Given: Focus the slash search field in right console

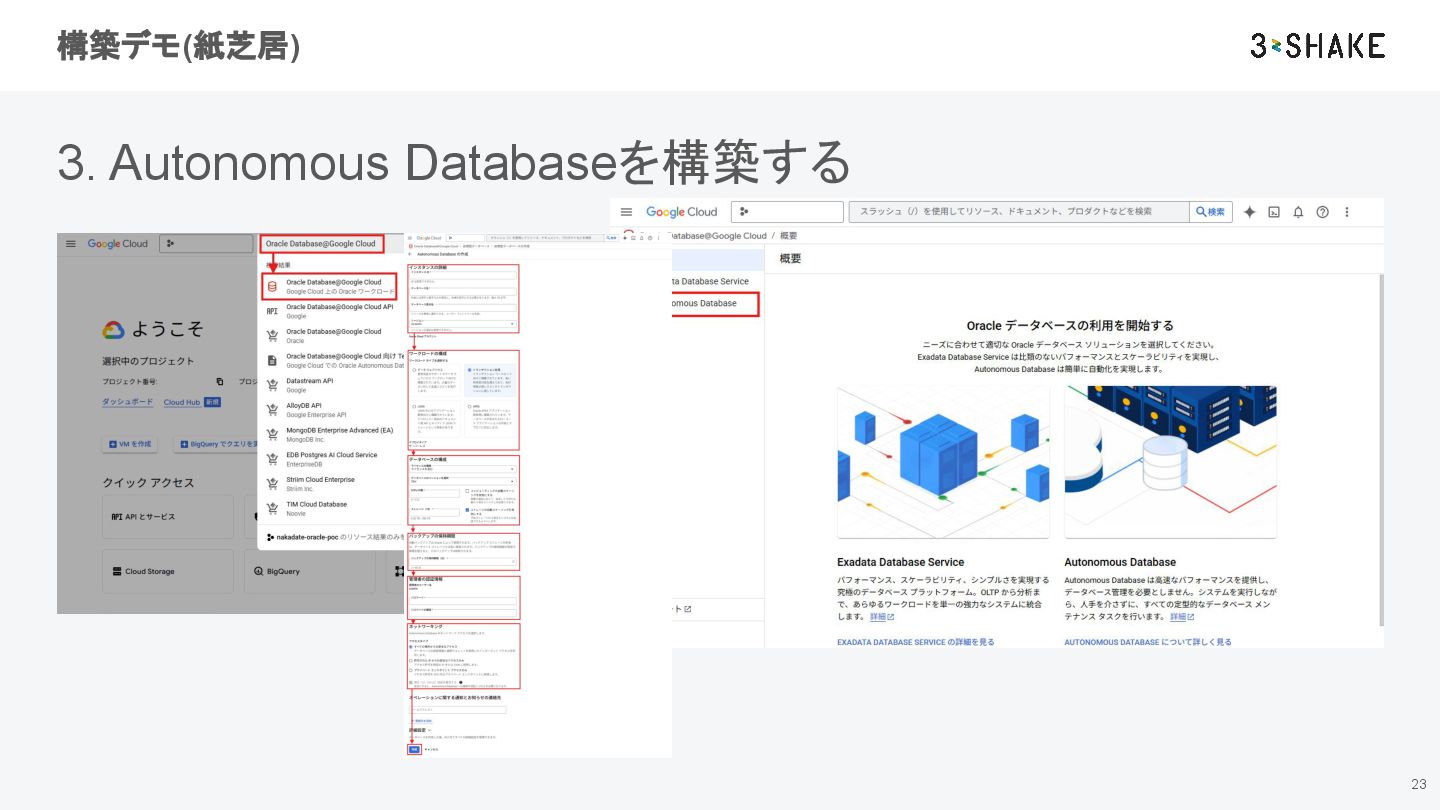Looking at the screenshot, I should click(1018, 212).
